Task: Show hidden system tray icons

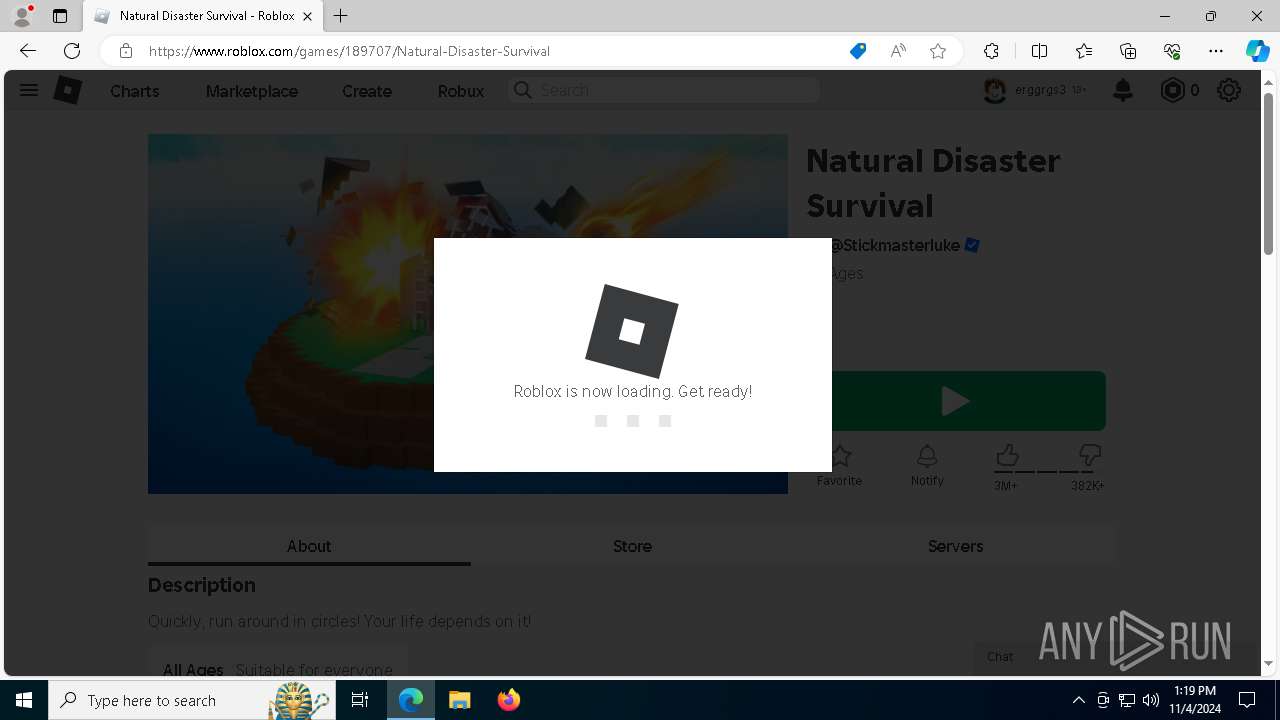Action: 1078,700
